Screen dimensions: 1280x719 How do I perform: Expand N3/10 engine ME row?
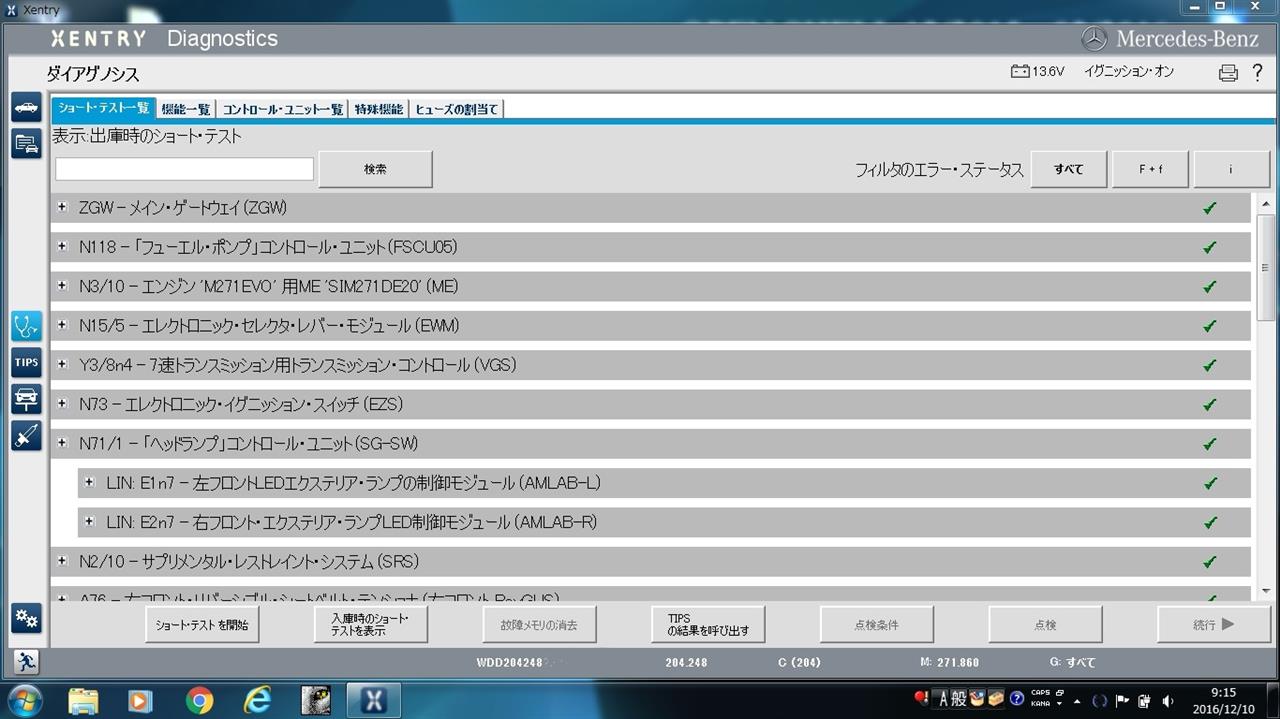62,286
